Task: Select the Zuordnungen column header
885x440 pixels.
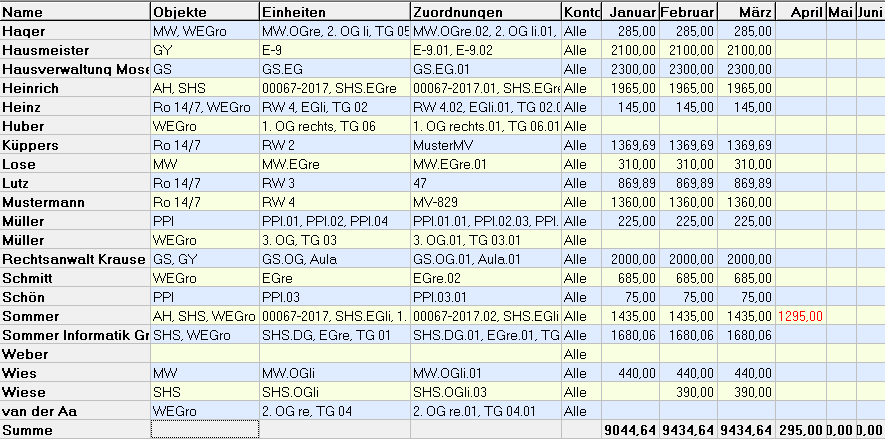Action: click(485, 12)
